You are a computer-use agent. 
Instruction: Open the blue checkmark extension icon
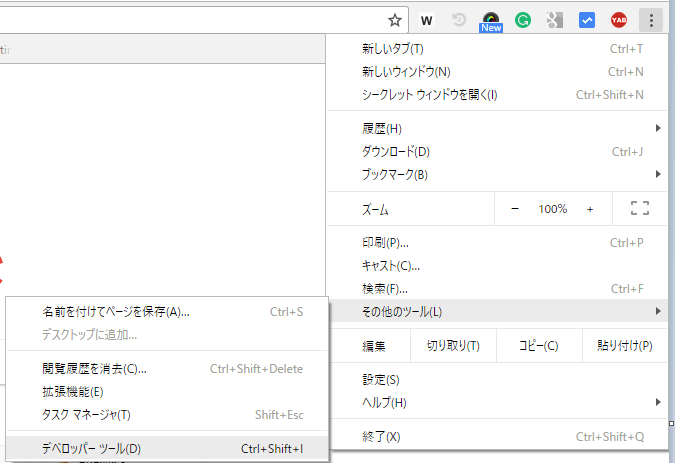click(x=586, y=19)
